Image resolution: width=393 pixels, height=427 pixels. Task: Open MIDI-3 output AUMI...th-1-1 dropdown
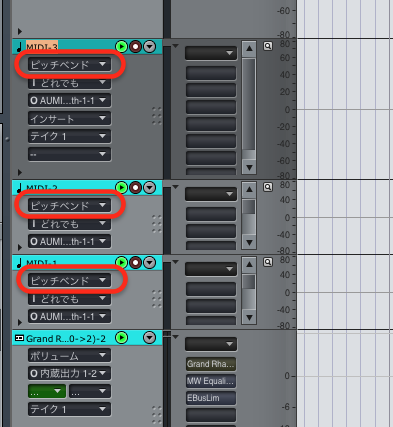69,100
